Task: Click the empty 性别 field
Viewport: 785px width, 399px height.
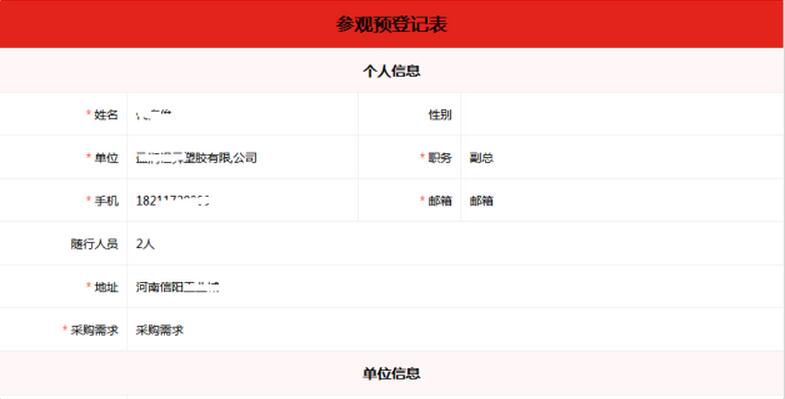Action: (x=622, y=114)
